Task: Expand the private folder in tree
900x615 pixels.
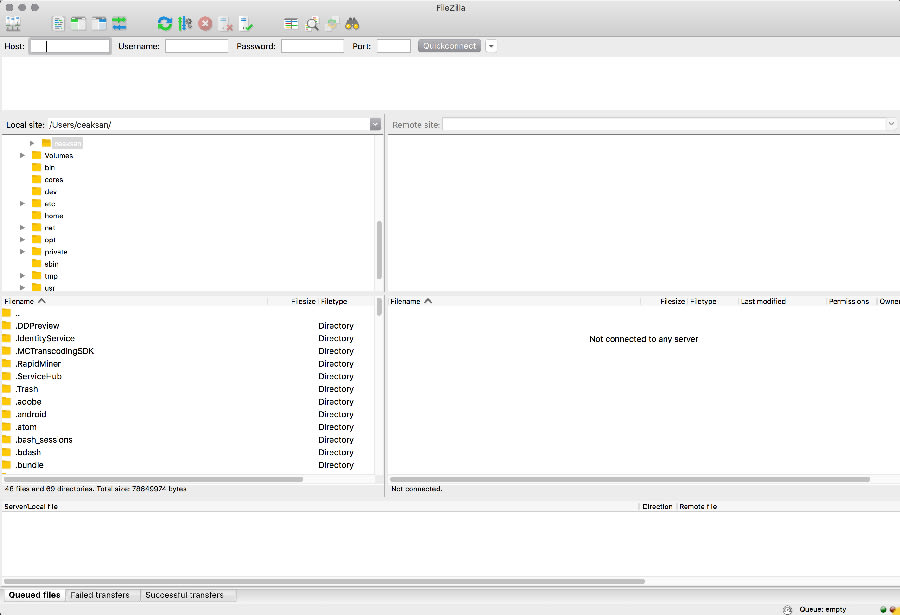Action: 22,252
